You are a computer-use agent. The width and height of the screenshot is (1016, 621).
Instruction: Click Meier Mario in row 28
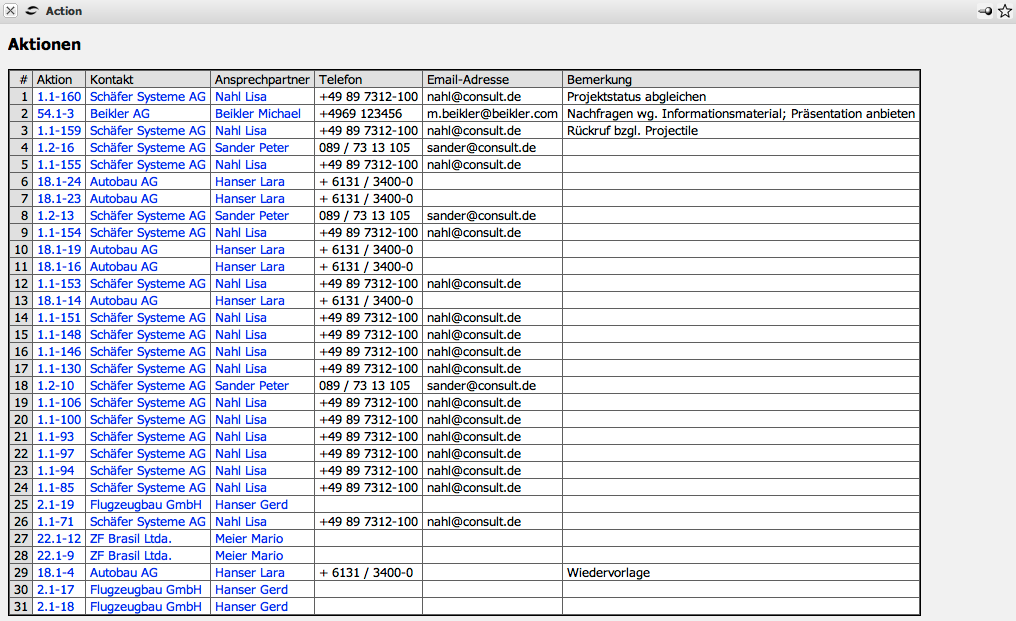pos(248,556)
